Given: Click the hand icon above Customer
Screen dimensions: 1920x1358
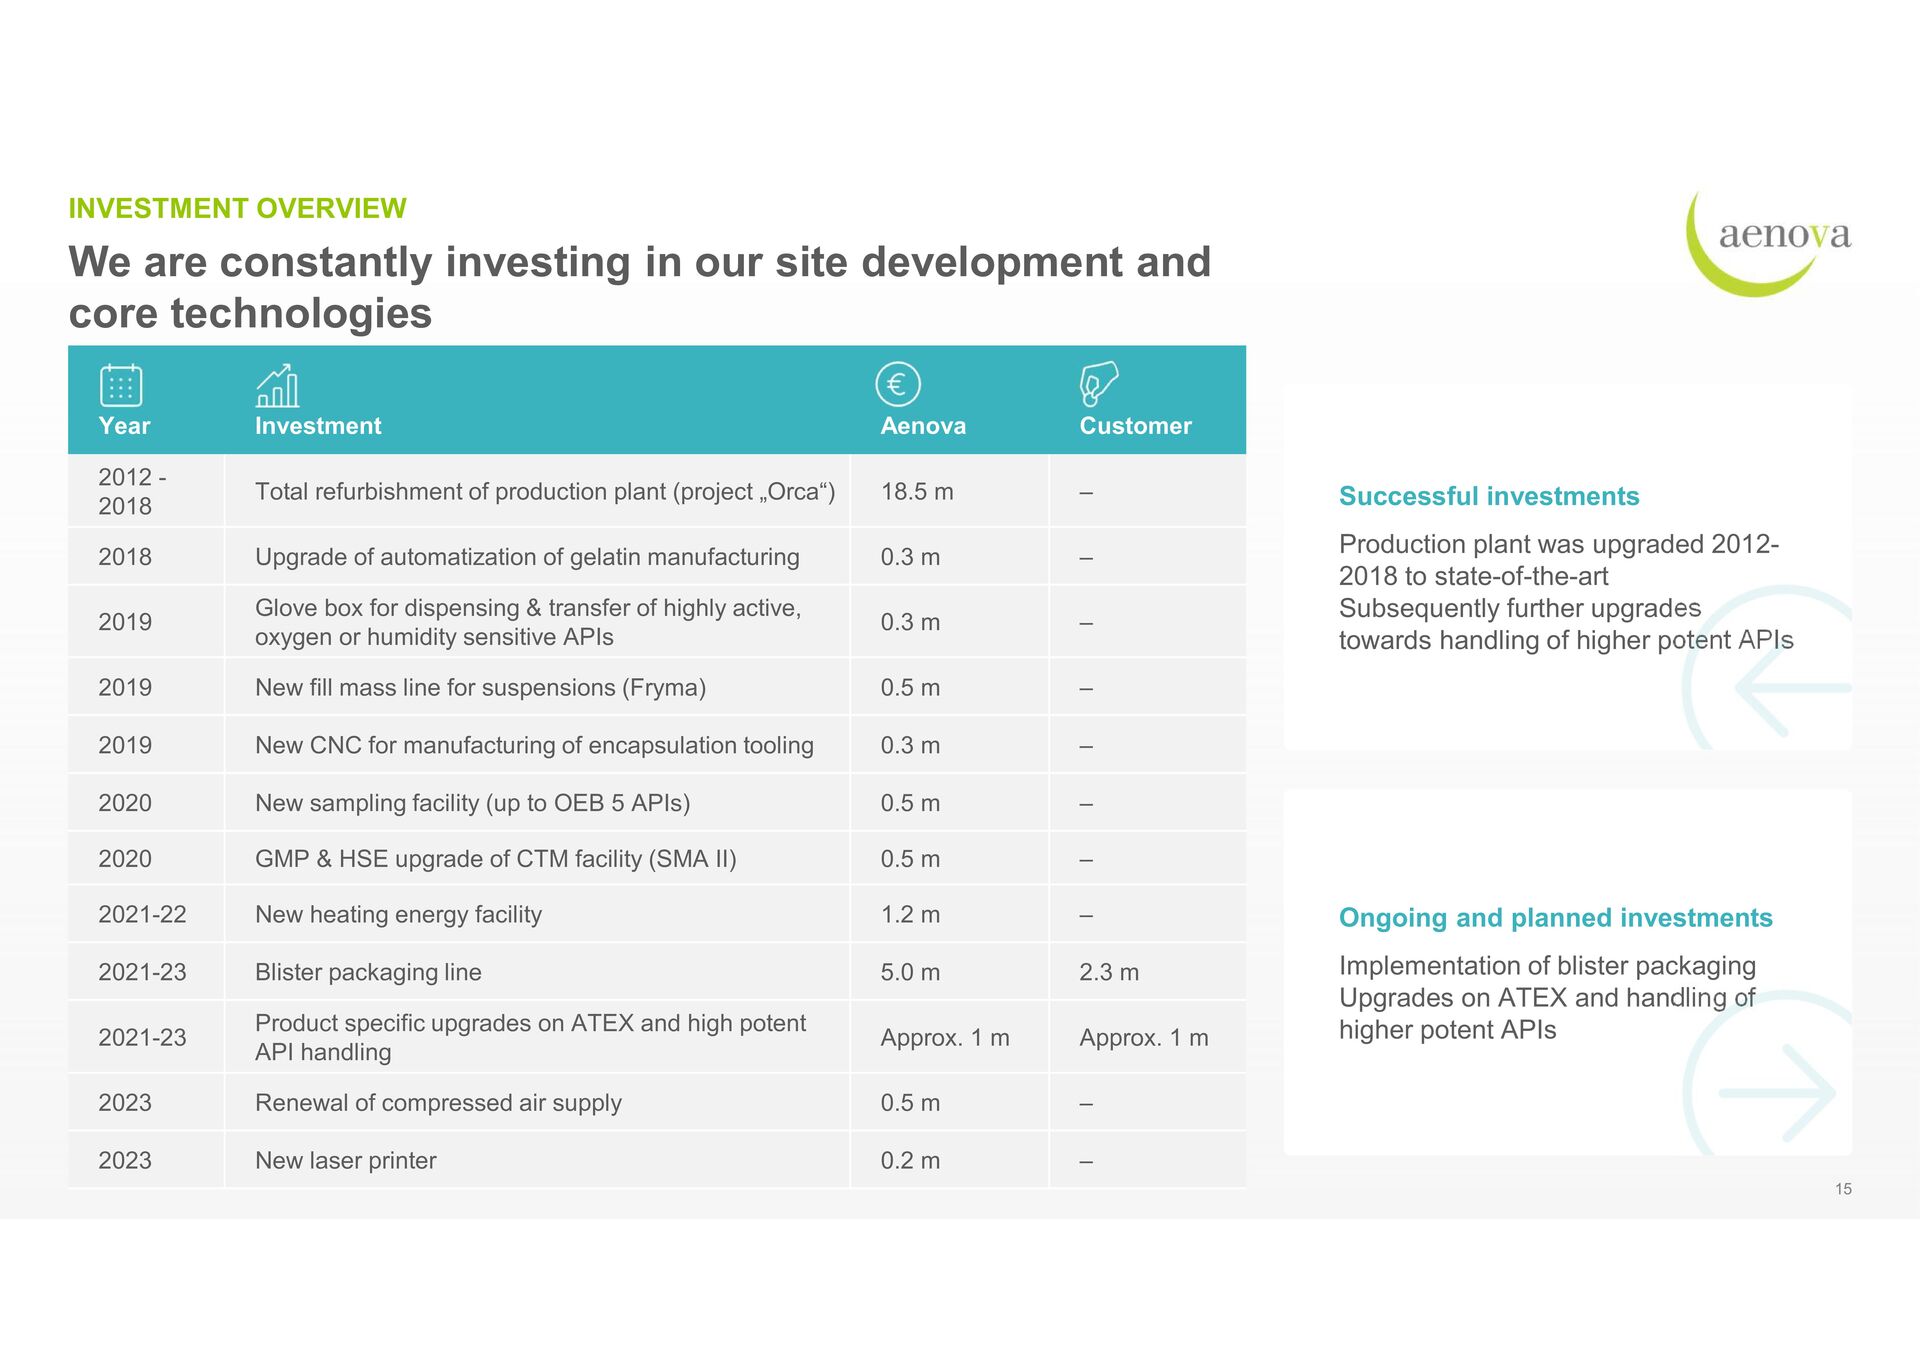Looking at the screenshot, I should coord(1098,384).
